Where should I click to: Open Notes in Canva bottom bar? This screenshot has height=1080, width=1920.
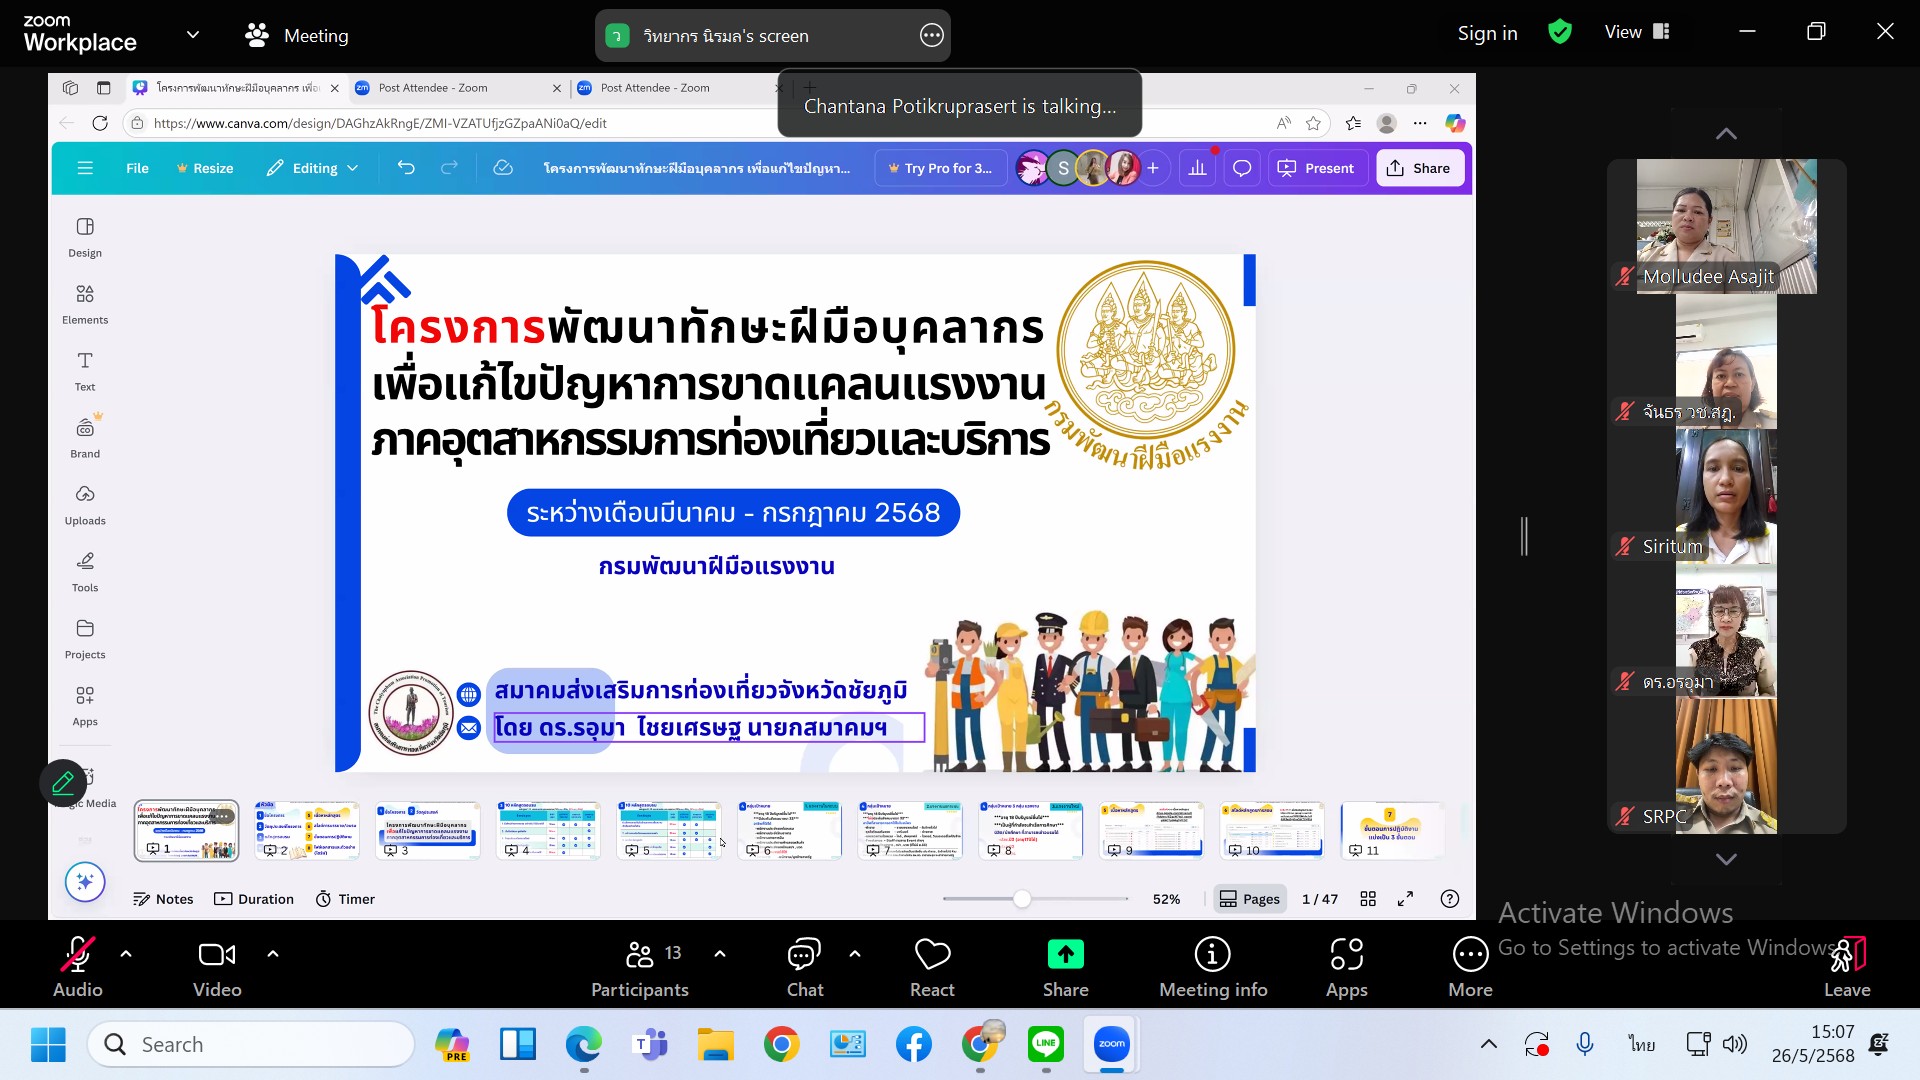tap(163, 899)
